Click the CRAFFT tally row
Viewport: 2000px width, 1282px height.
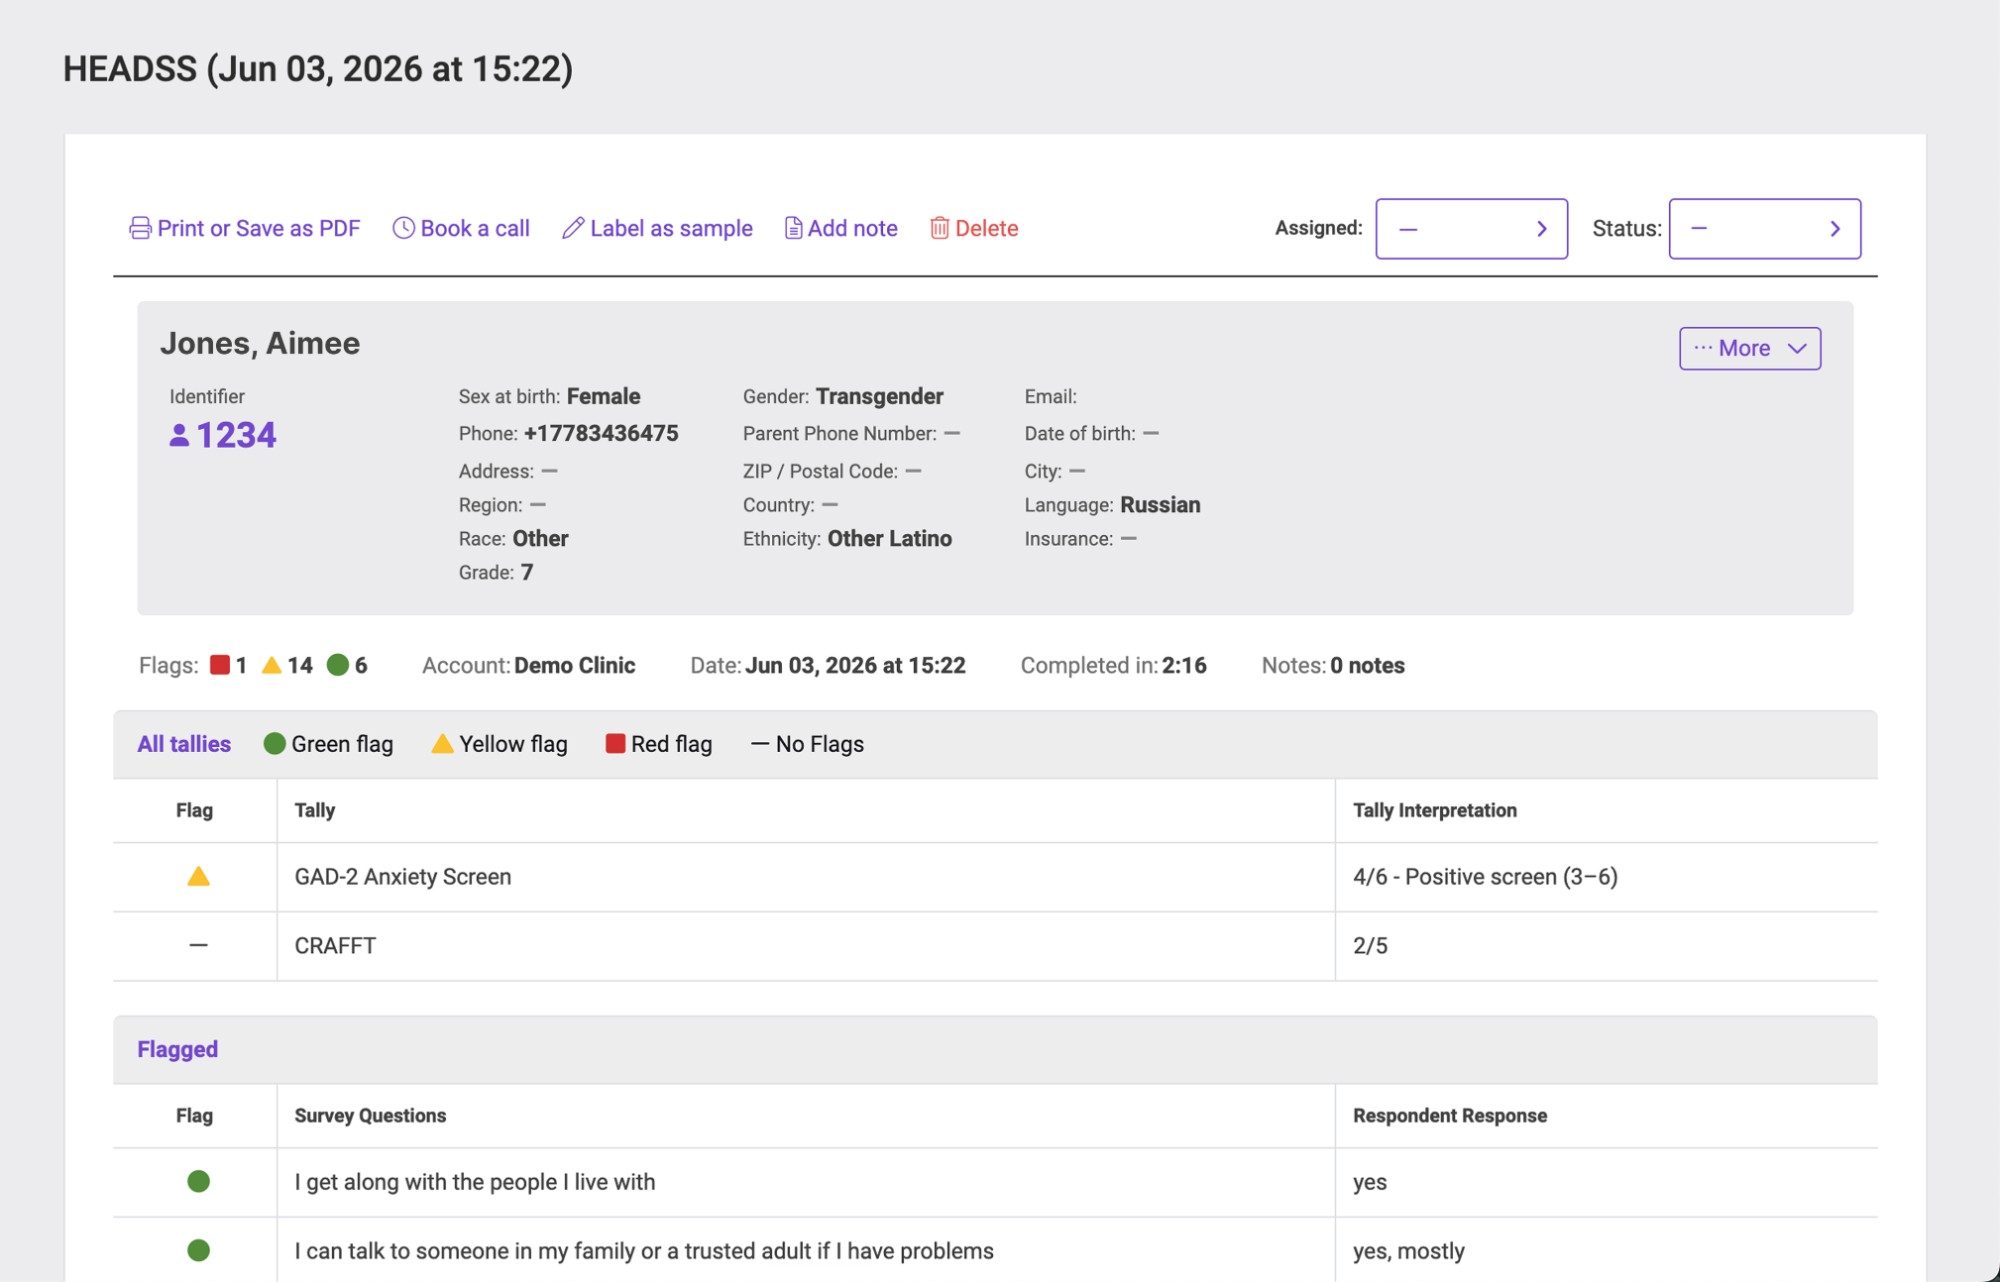[995, 946]
